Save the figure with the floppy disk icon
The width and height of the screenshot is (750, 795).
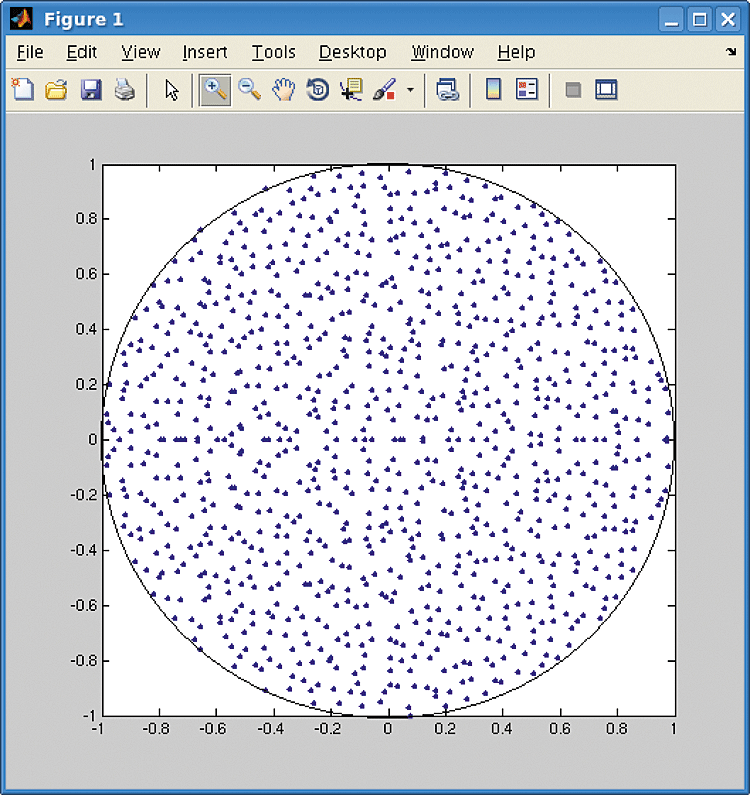tap(91, 90)
